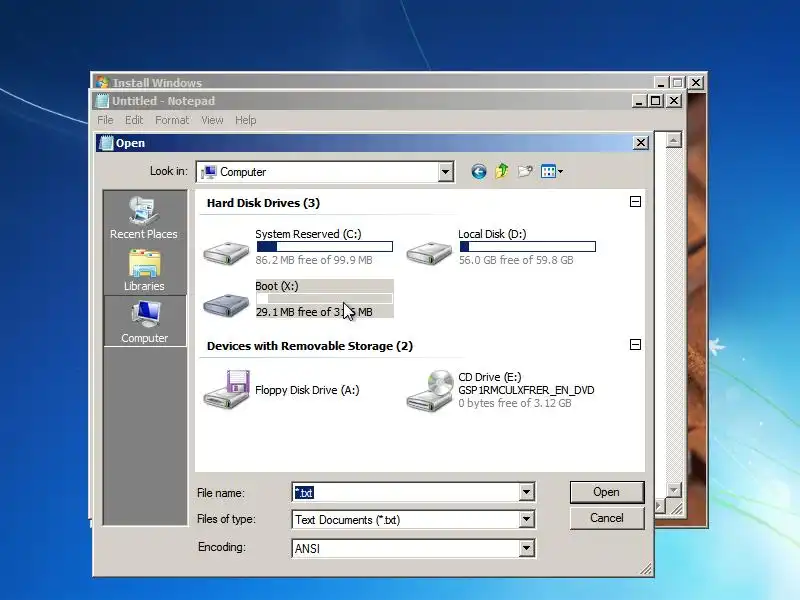This screenshot has height=600, width=800.
Task: Open Notepad's Help menu
Action: [x=245, y=120]
